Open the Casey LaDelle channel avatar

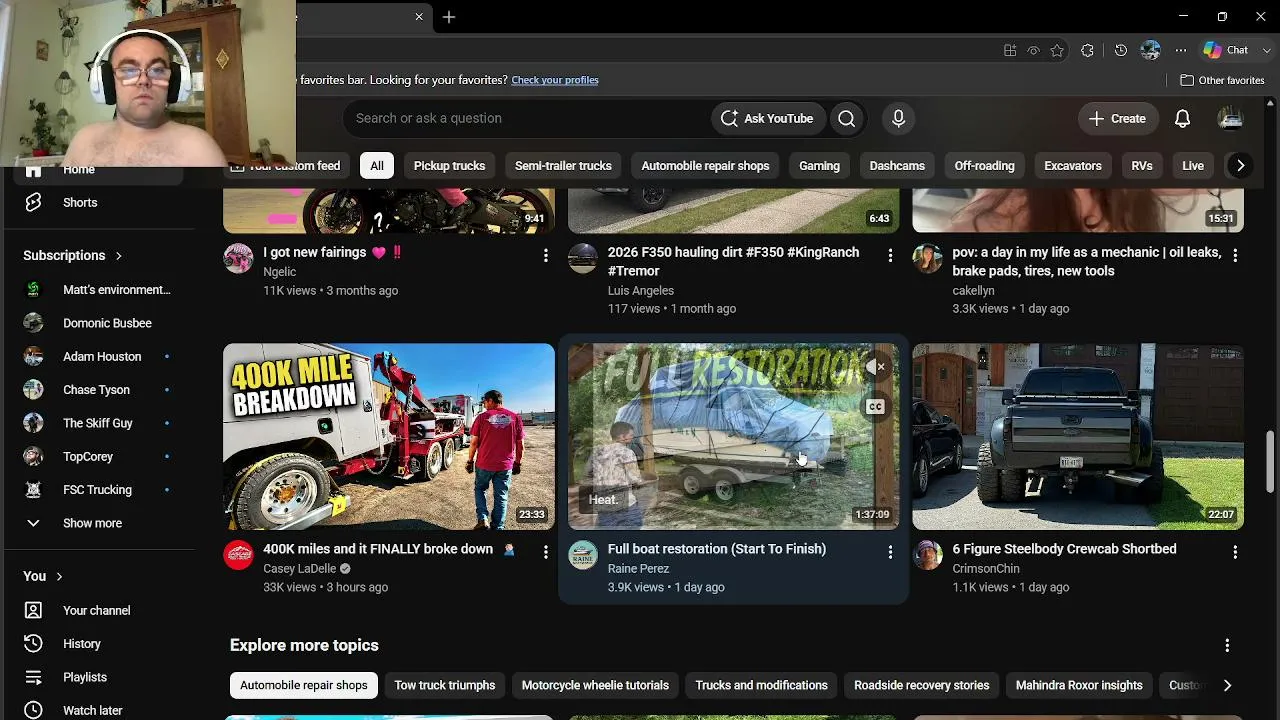coord(238,555)
